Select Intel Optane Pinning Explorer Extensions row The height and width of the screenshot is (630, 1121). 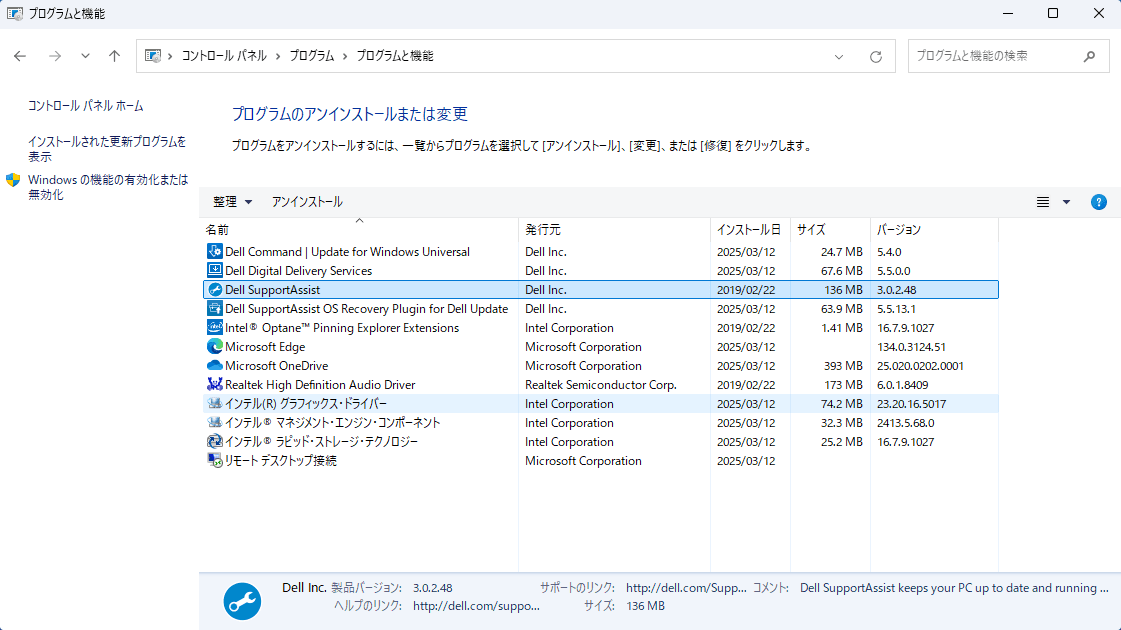tap(601, 328)
